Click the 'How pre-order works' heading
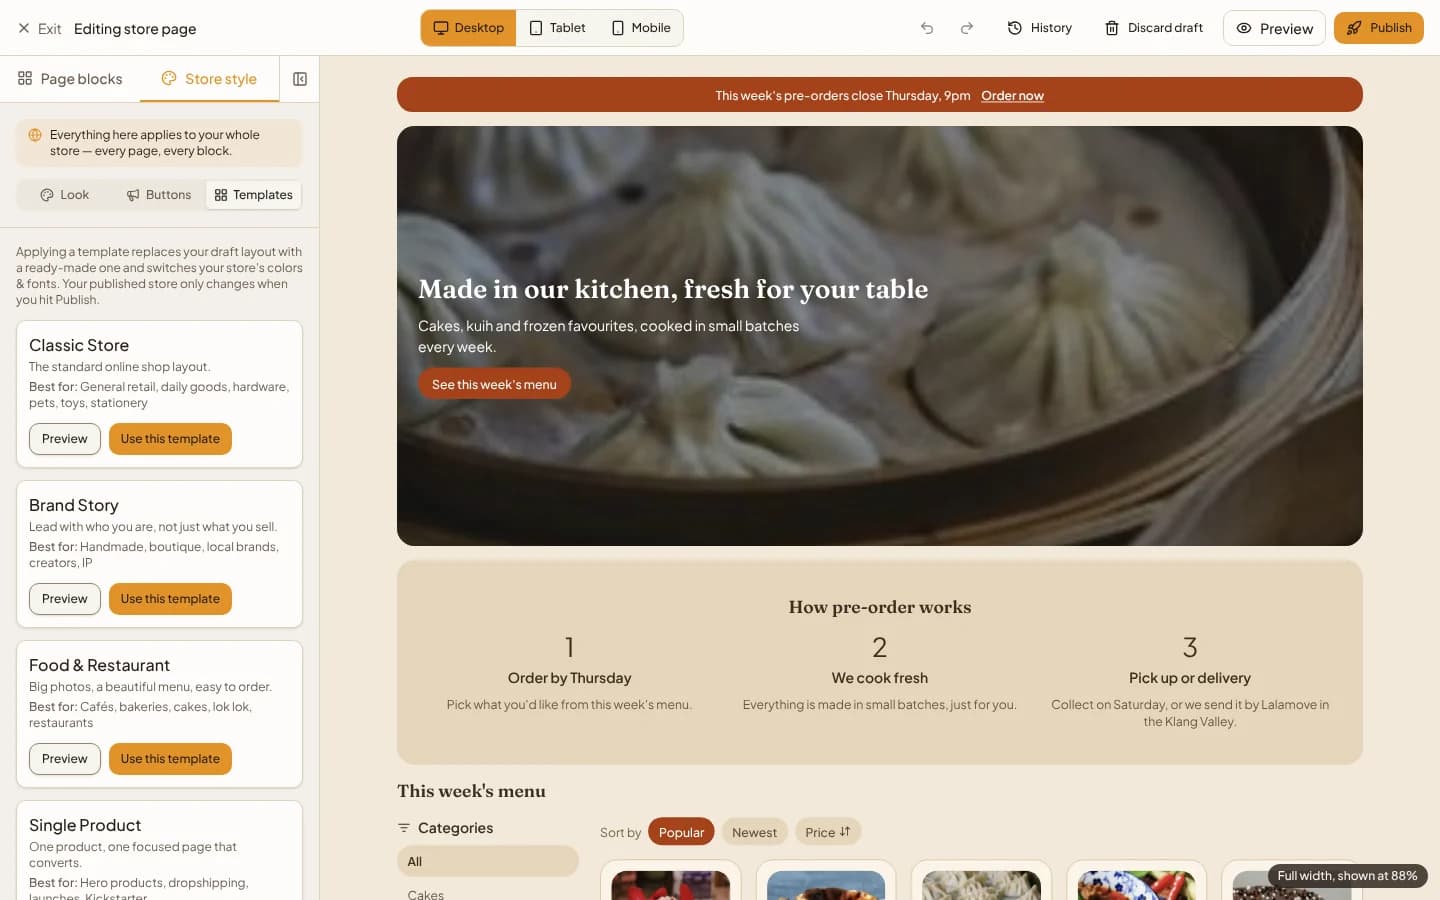This screenshot has height=900, width=1440. [880, 607]
